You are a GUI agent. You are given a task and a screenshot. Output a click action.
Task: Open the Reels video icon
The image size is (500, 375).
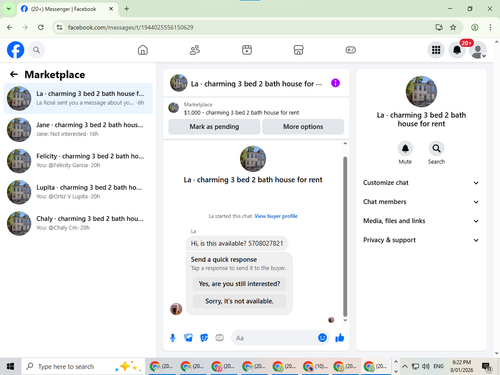(247, 50)
